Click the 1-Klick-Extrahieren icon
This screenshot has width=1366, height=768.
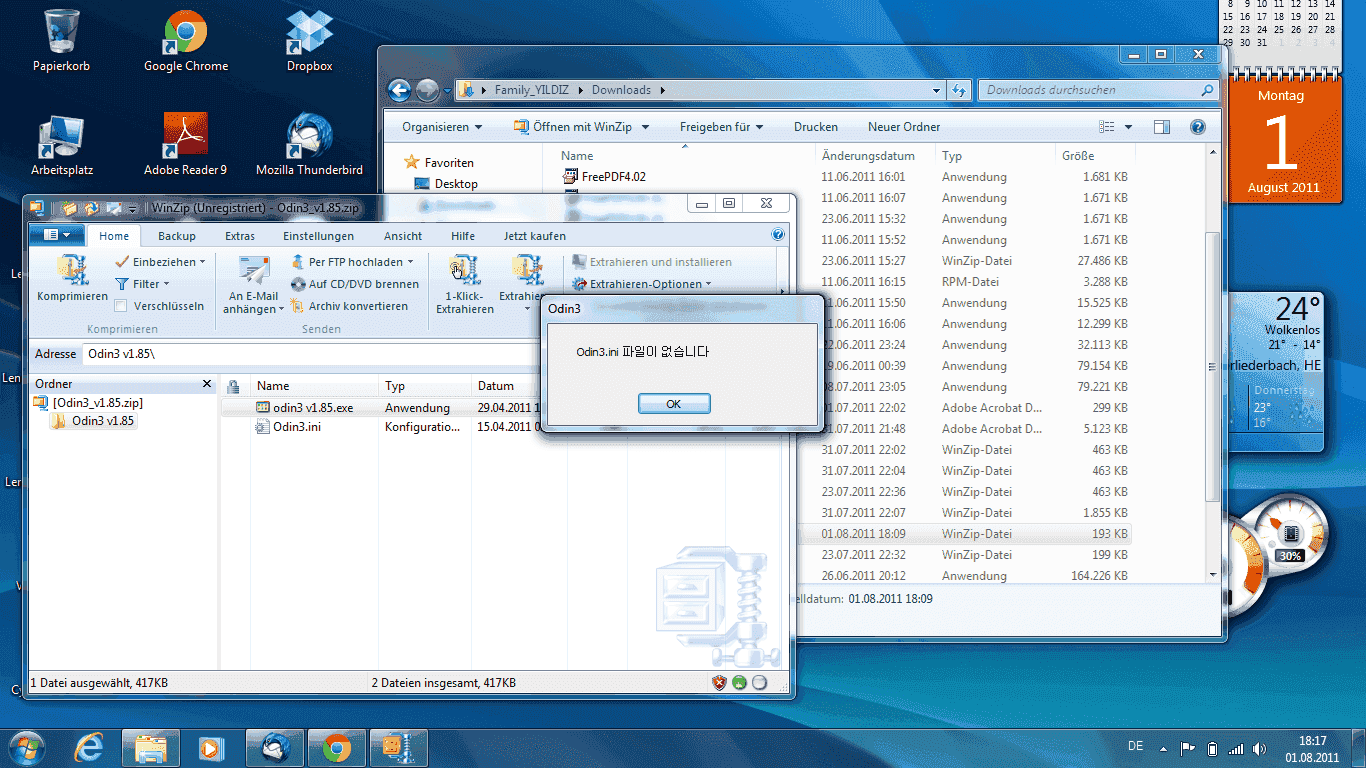[464, 271]
